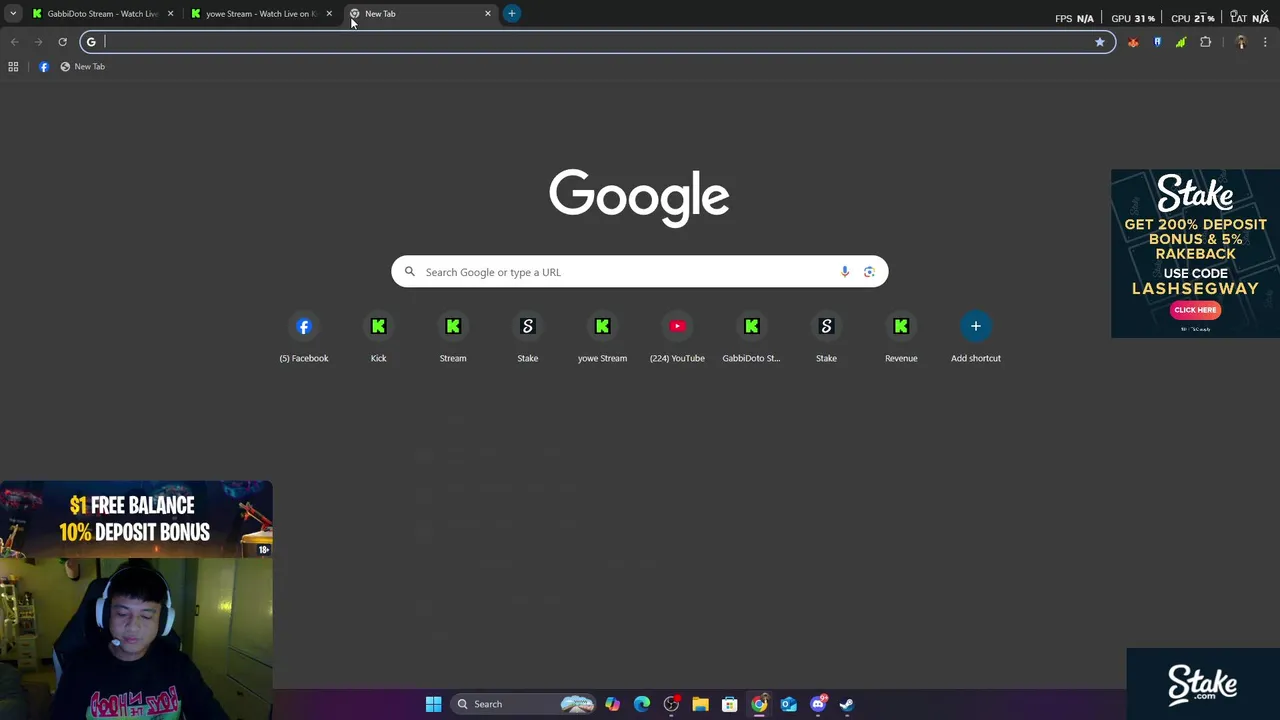
Task: Open the Facebook bookmark icon
Action: [x=44, y=67]
